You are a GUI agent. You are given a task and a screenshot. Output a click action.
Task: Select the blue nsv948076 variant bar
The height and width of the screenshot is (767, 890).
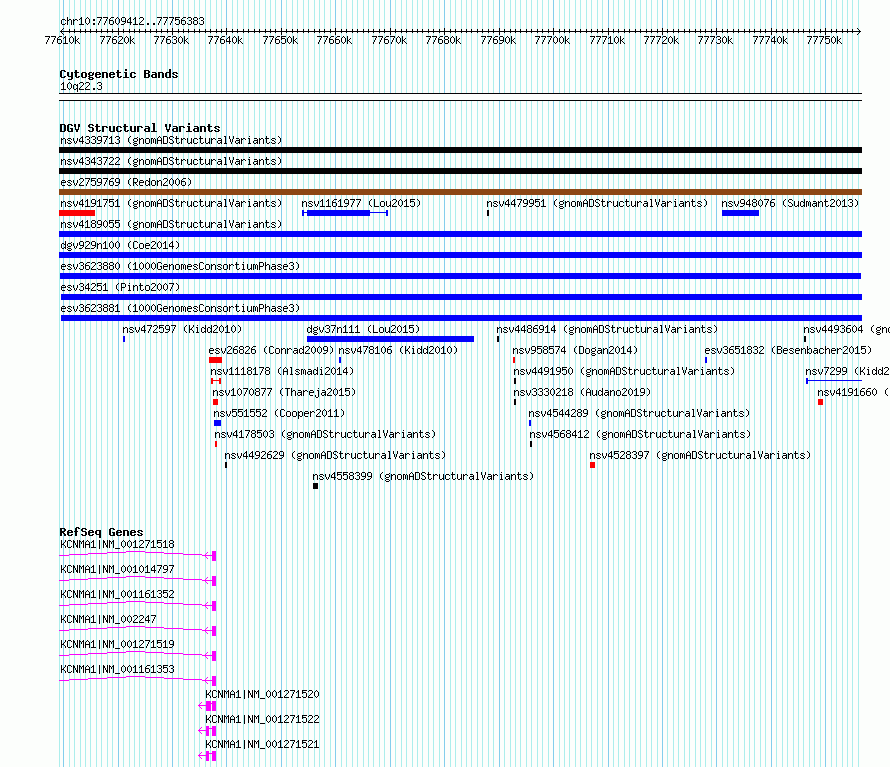[740, 213]
